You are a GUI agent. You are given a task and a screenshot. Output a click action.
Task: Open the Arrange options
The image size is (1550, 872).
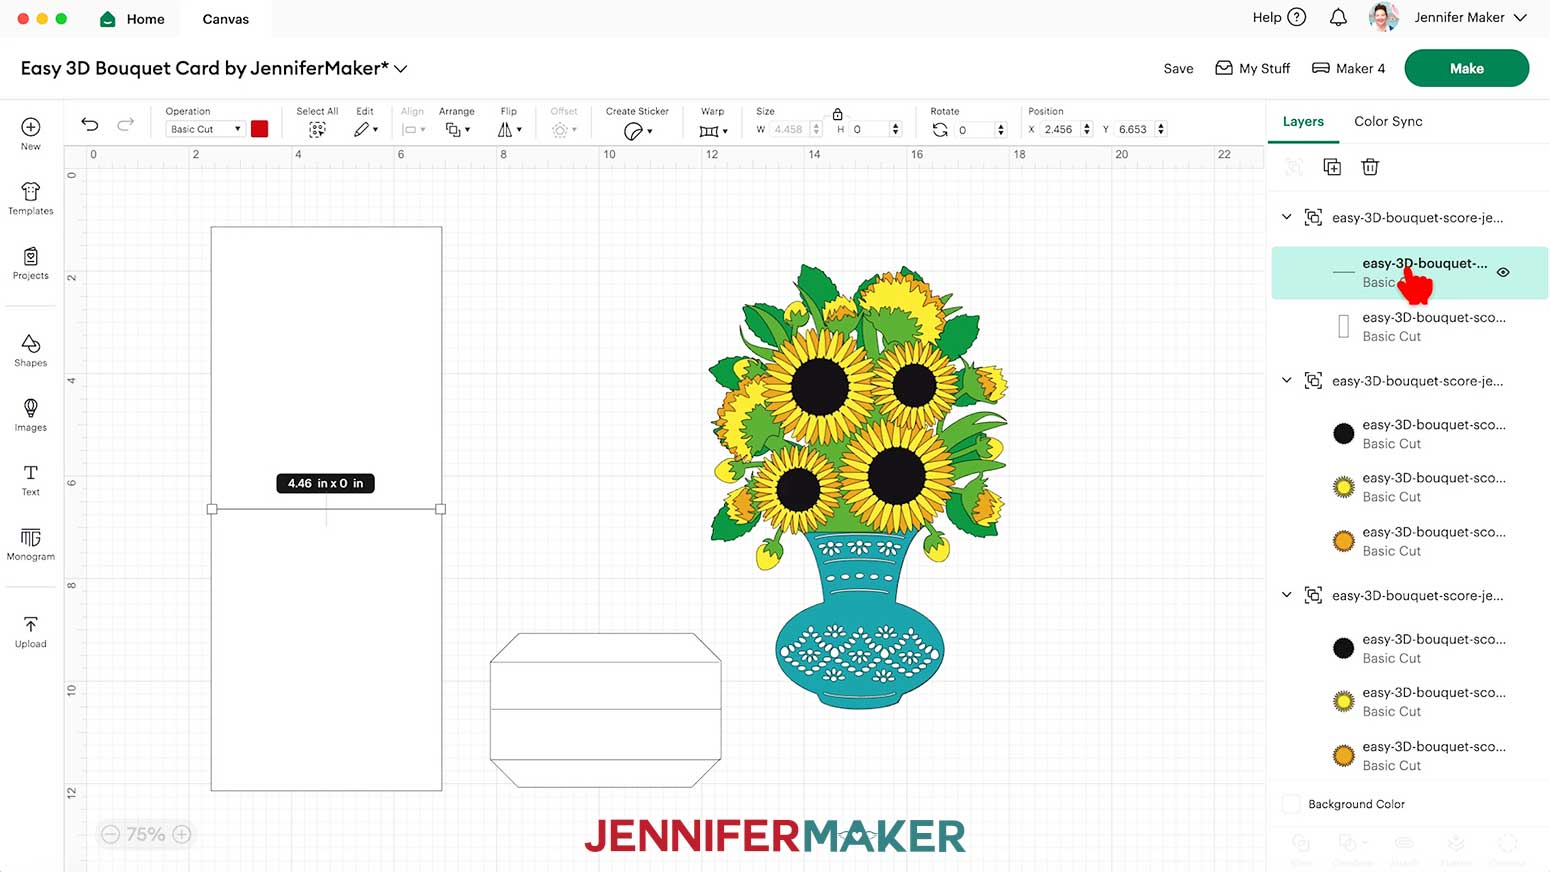(x=457, y=130)
